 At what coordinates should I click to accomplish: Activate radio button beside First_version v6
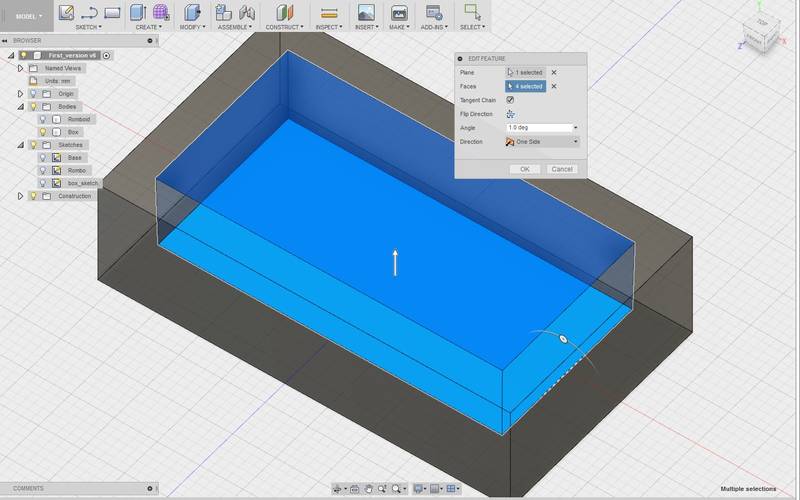107,55
